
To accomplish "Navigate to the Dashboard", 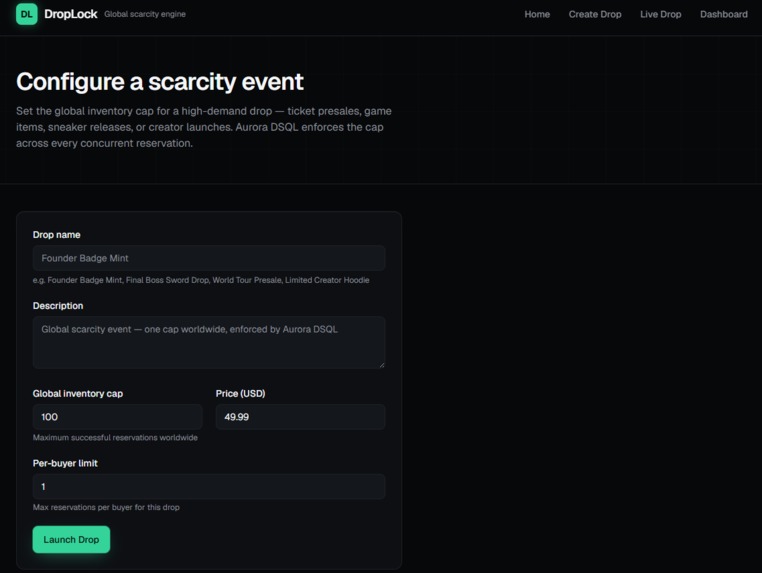I will [724, 14].
